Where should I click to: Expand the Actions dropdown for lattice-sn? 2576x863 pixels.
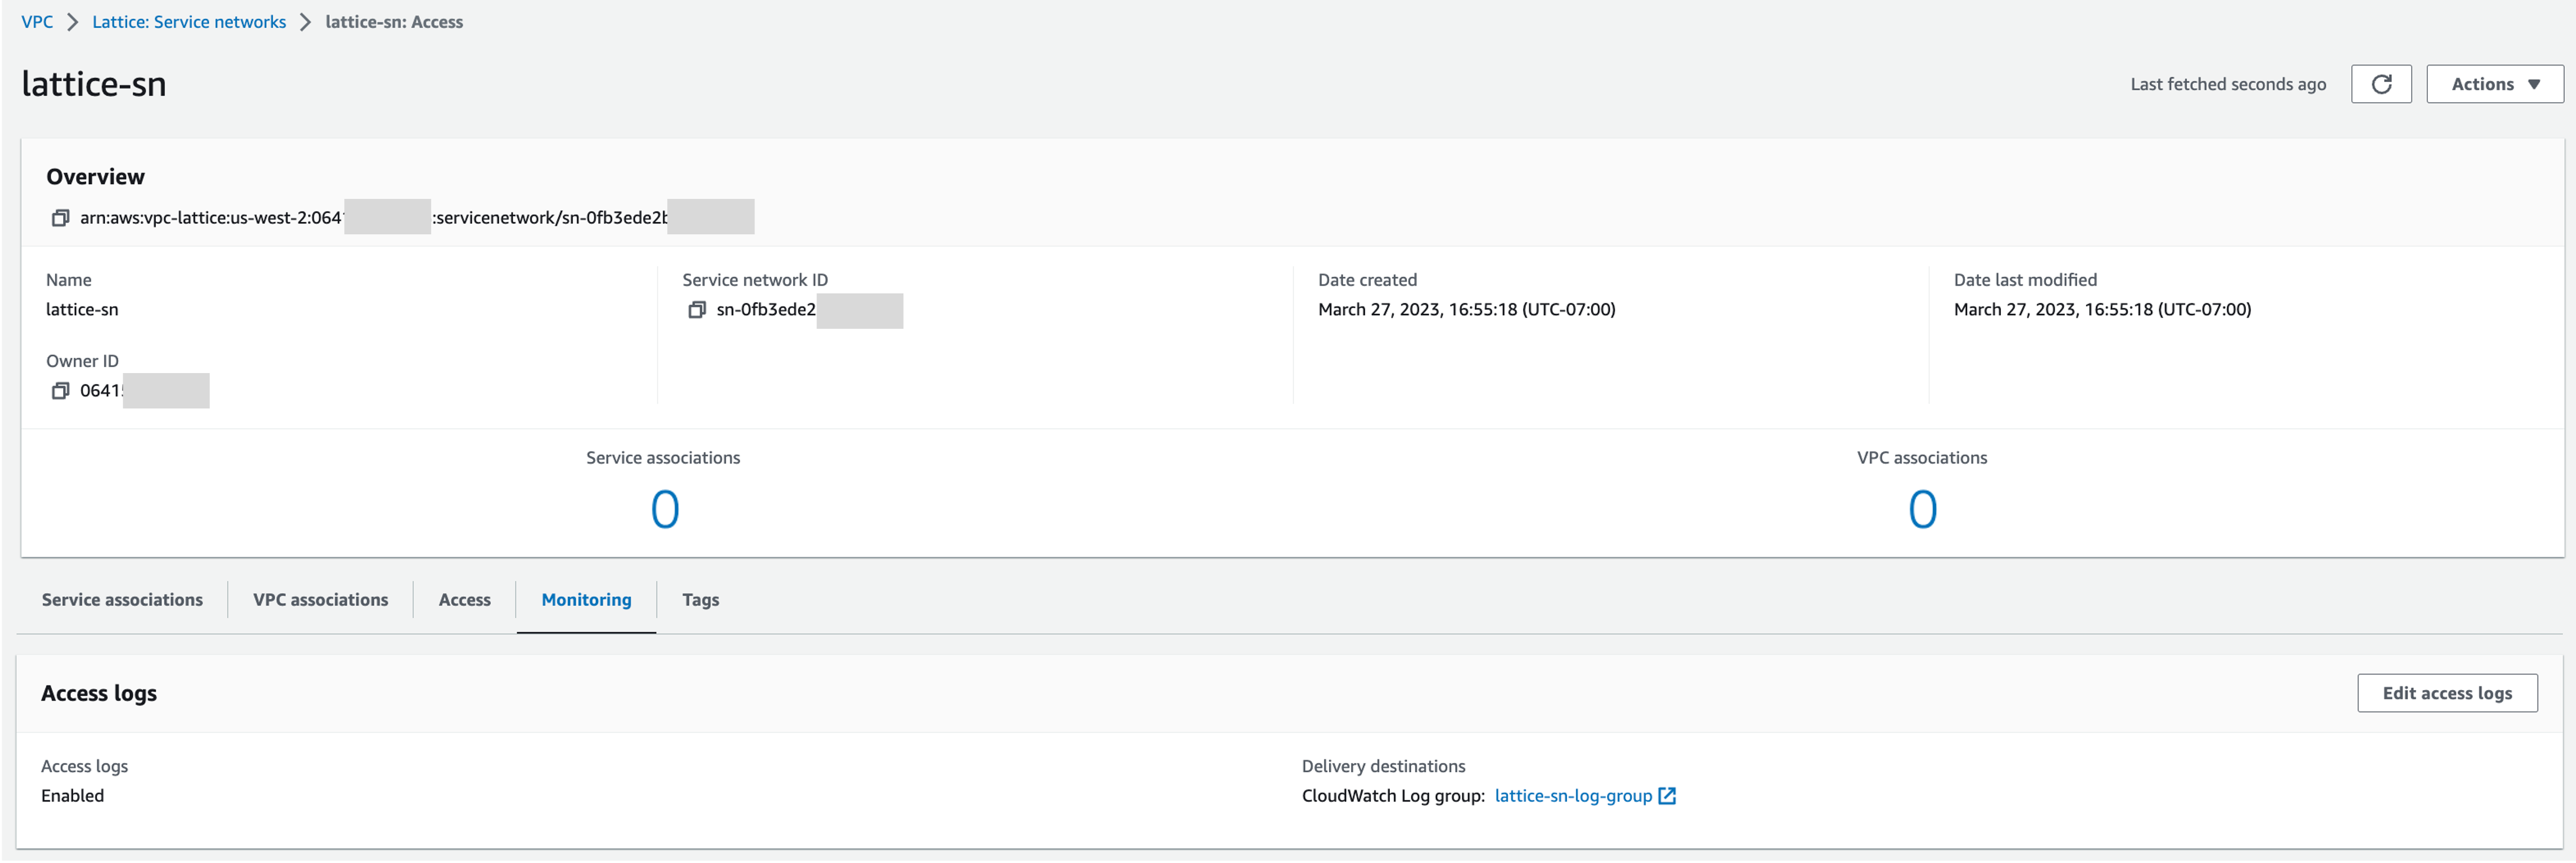pyautogui.click(x=2493, y=84)
